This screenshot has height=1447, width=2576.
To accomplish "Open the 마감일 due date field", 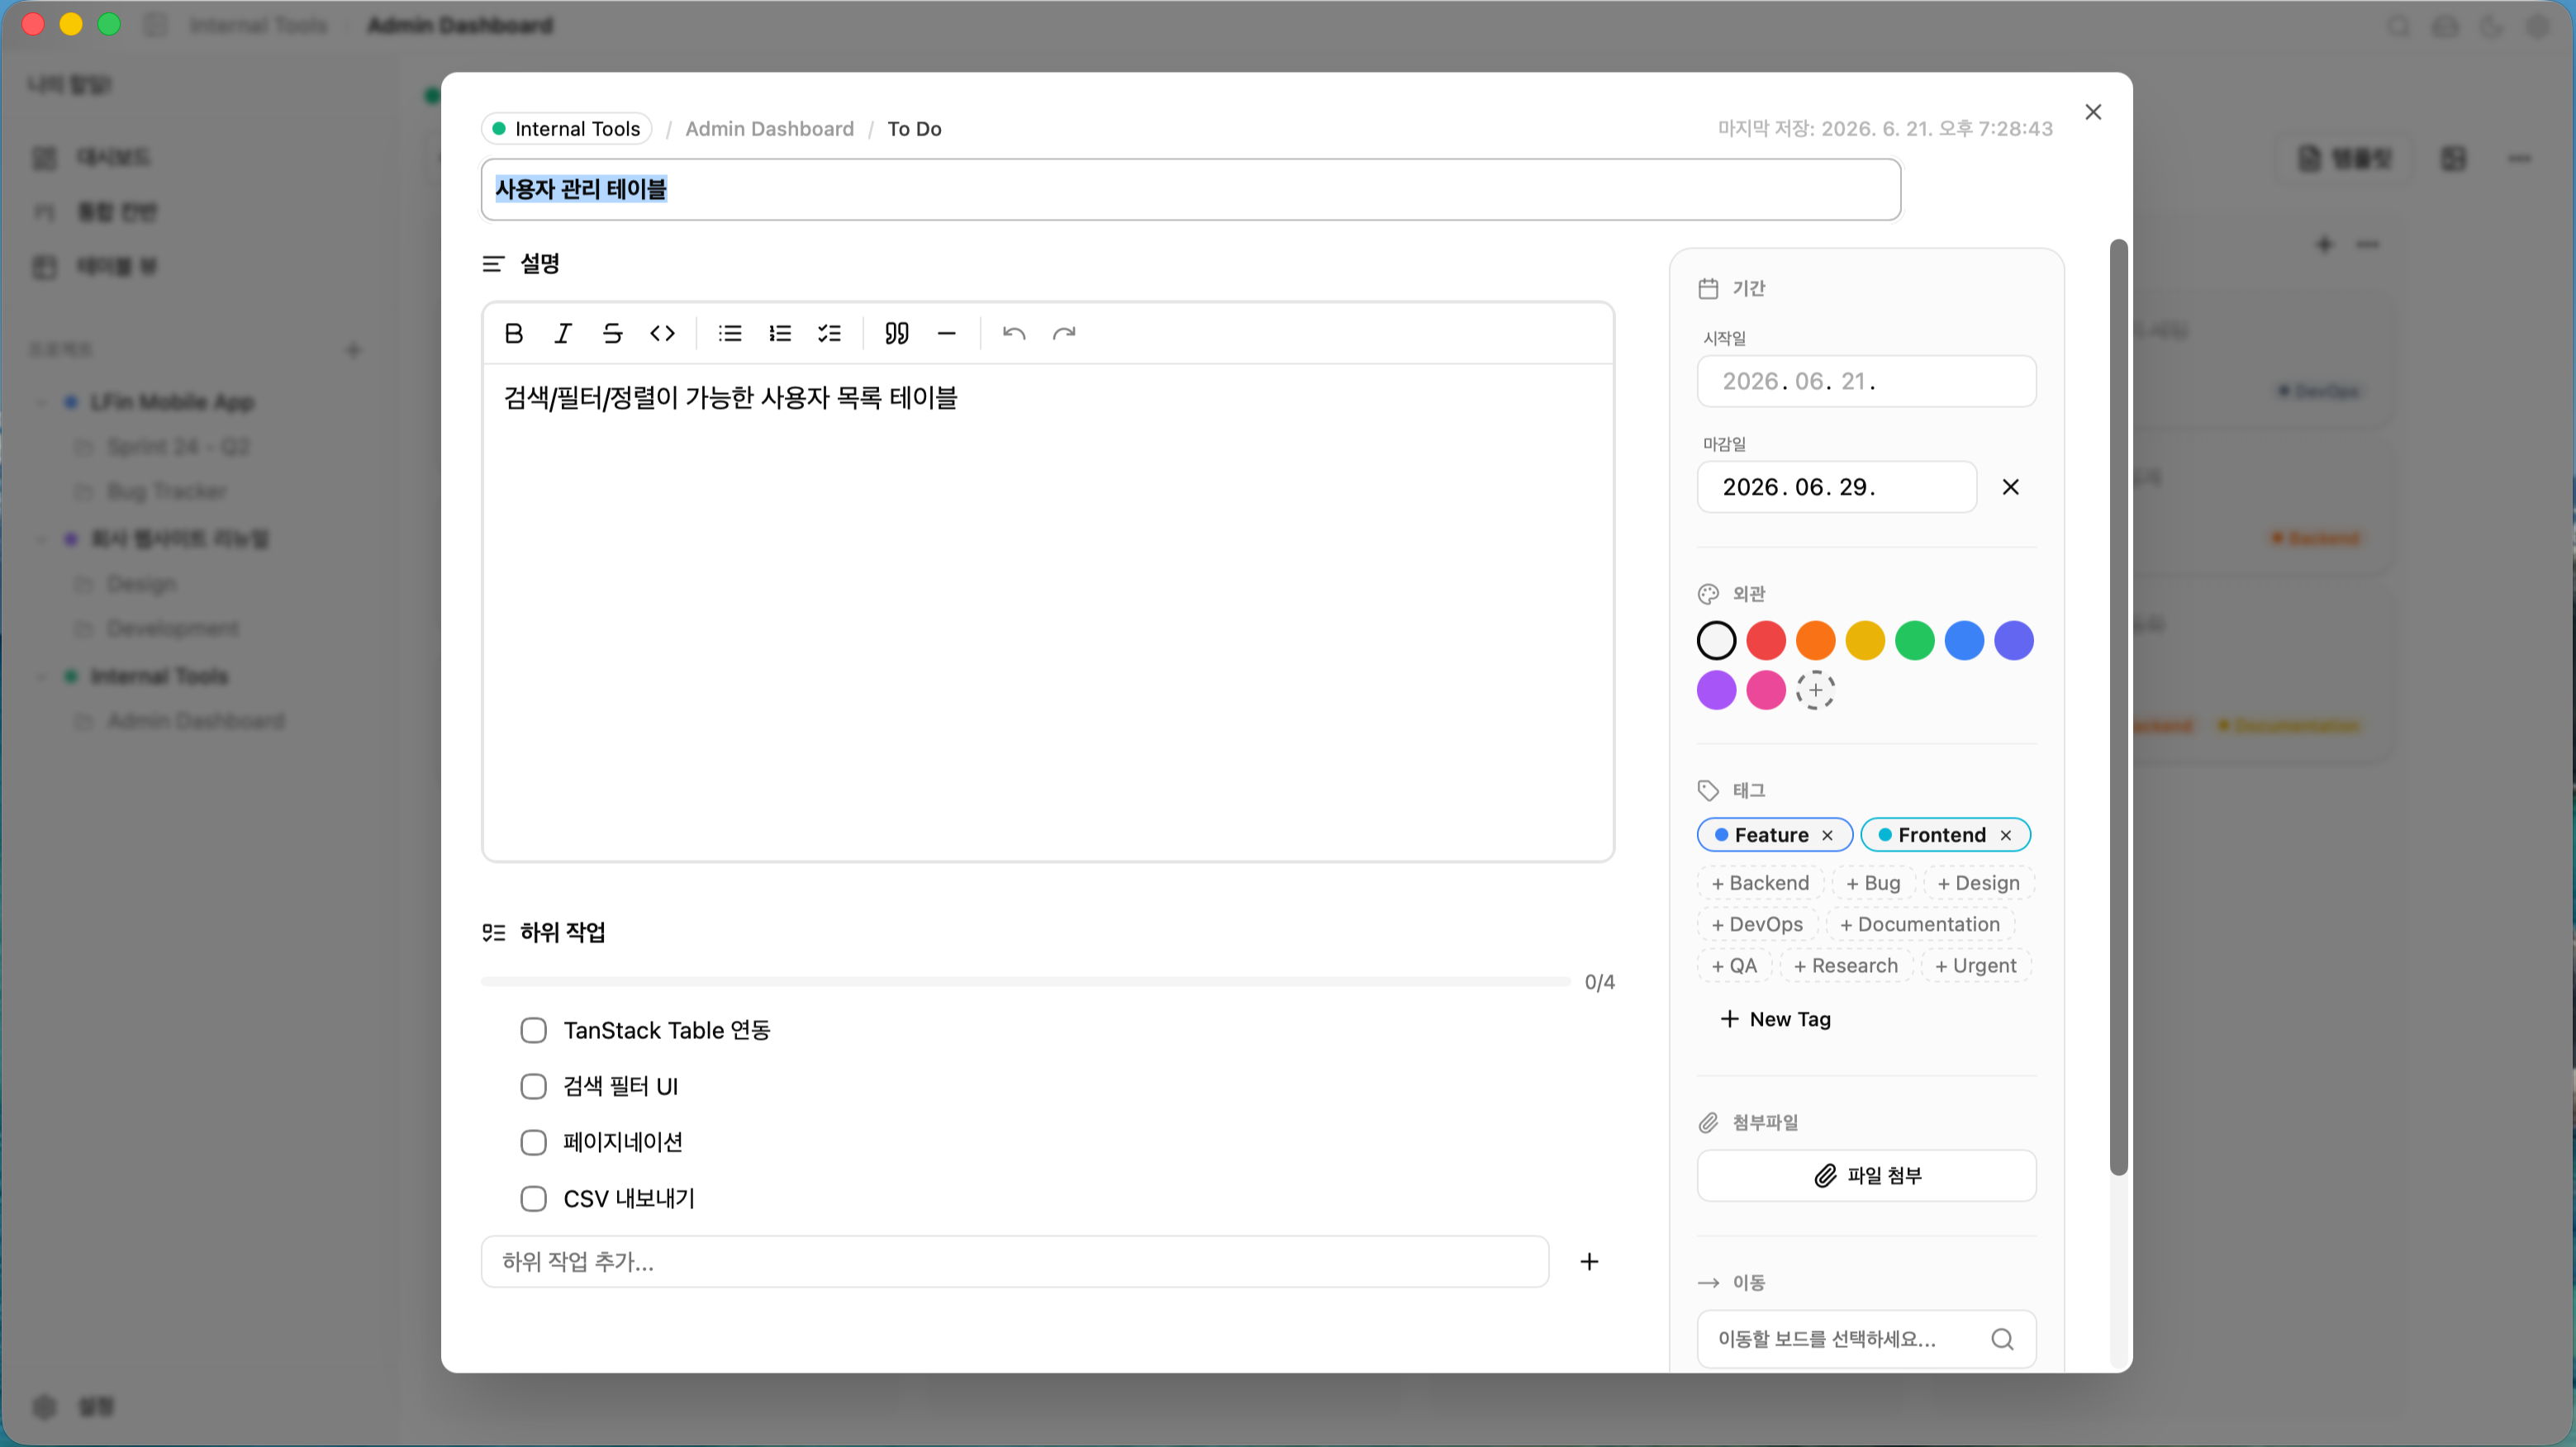I will (1836, 487).
